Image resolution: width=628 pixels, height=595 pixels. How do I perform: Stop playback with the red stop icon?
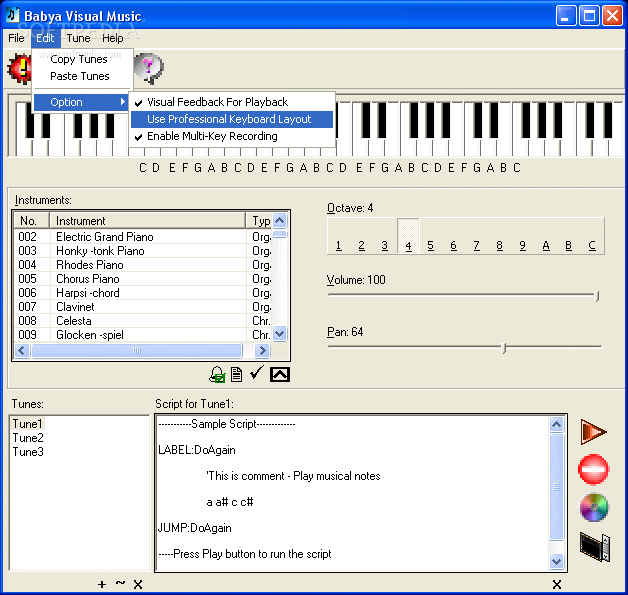[594, 469]
